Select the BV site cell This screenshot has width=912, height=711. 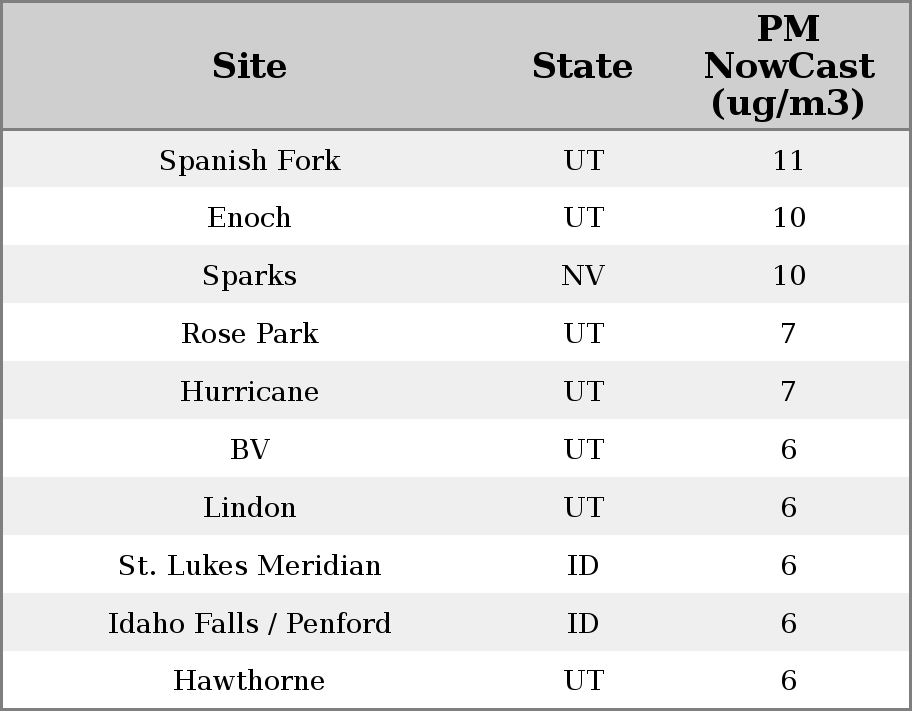pos(249,450)
